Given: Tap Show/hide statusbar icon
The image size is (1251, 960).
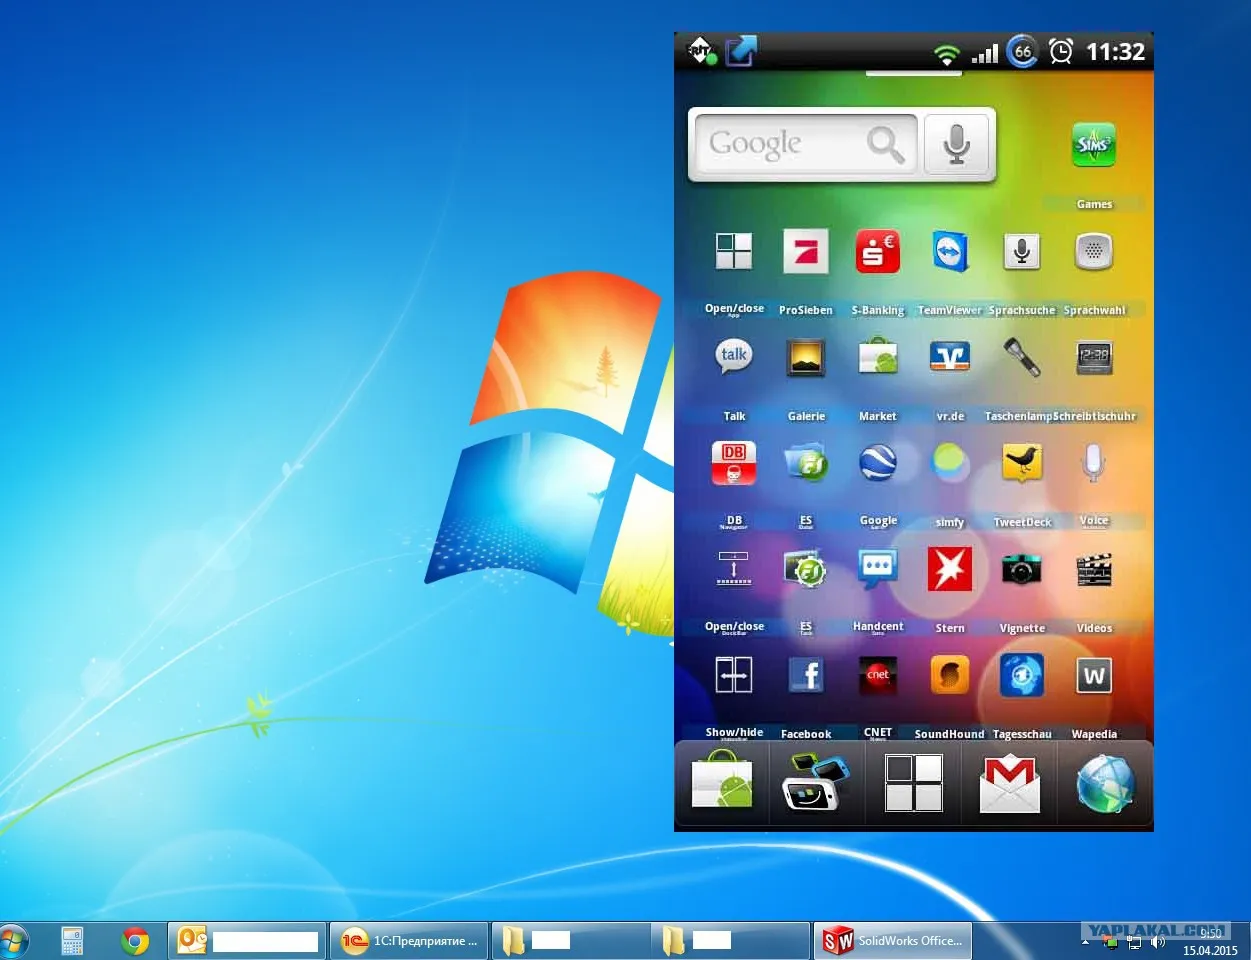Looking at the screenshot, I should pyautogui.click(x=734, y=675).
